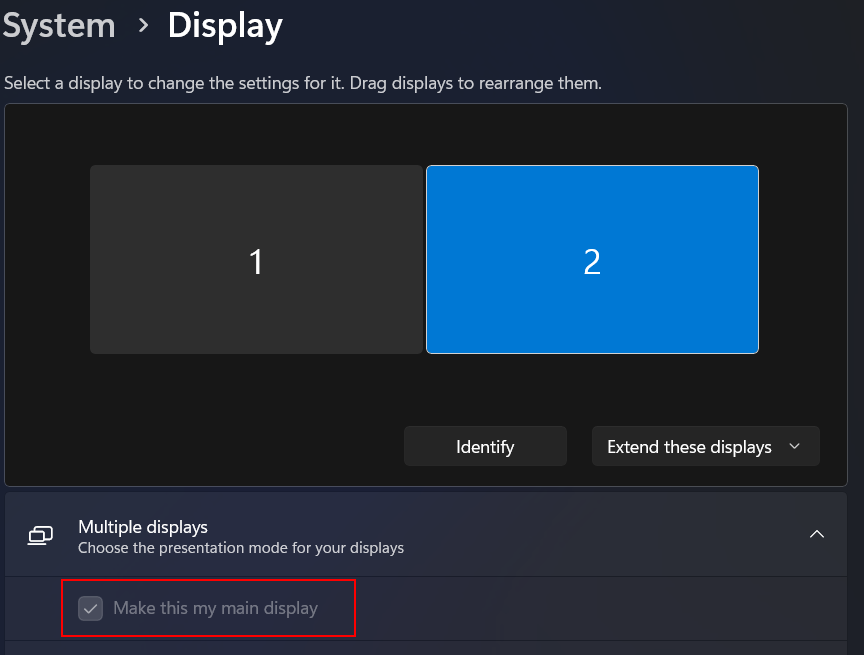Click the breadcrumb chevron after System

tap(143, 25)
